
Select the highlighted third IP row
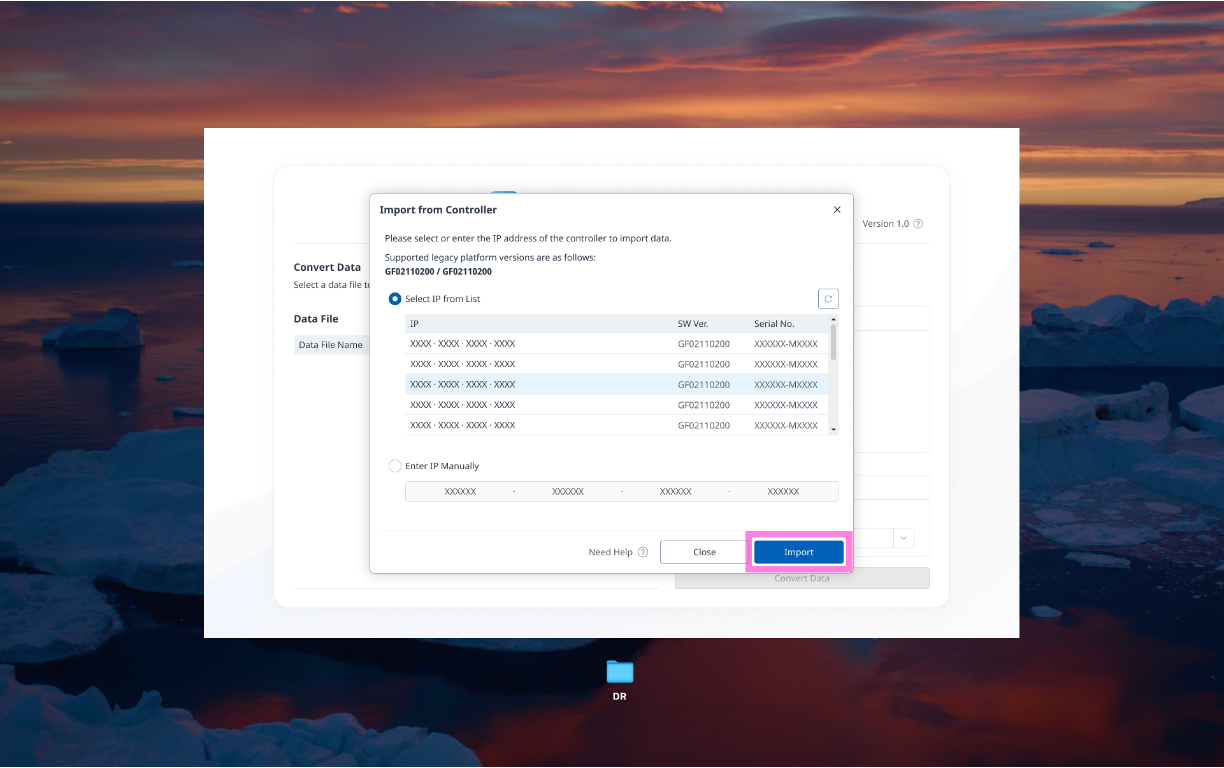tap(540, 385)
